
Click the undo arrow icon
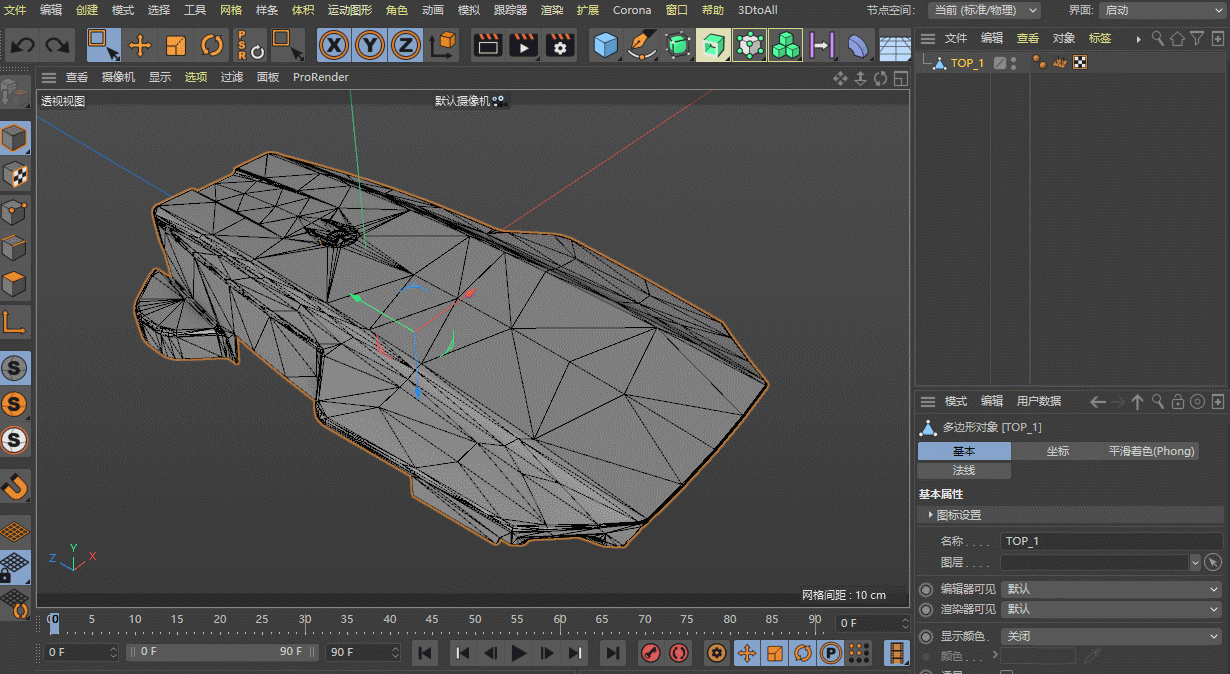22,46
